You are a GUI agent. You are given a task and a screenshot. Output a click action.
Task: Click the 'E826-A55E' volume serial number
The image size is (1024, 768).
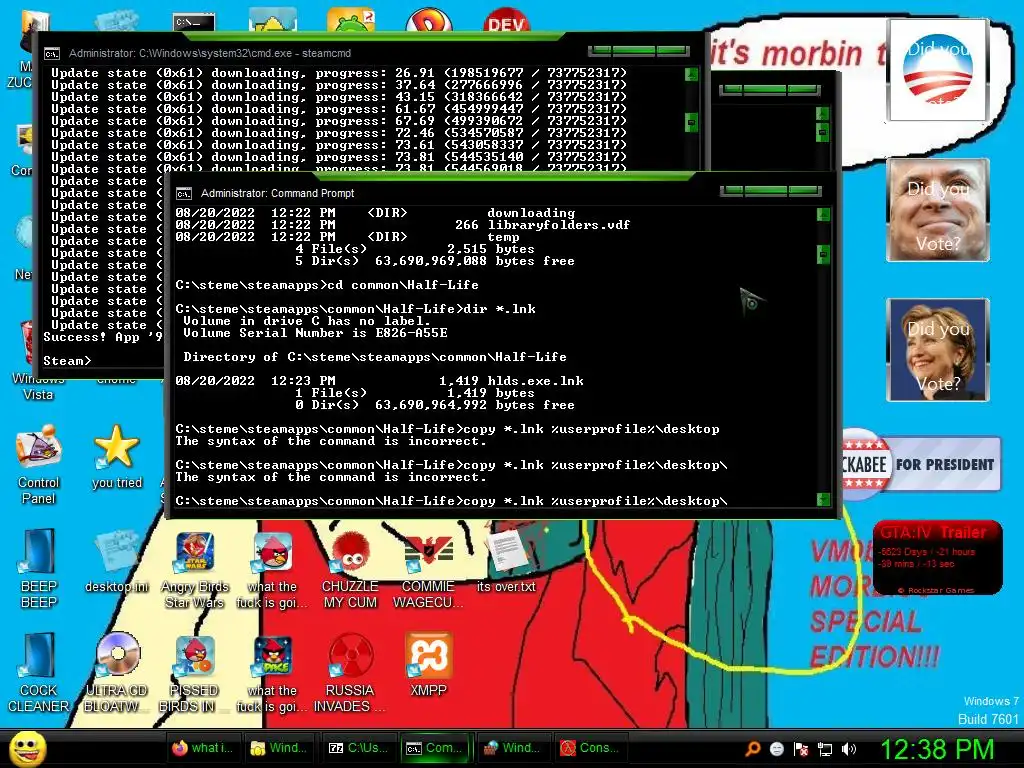(411, 332)
